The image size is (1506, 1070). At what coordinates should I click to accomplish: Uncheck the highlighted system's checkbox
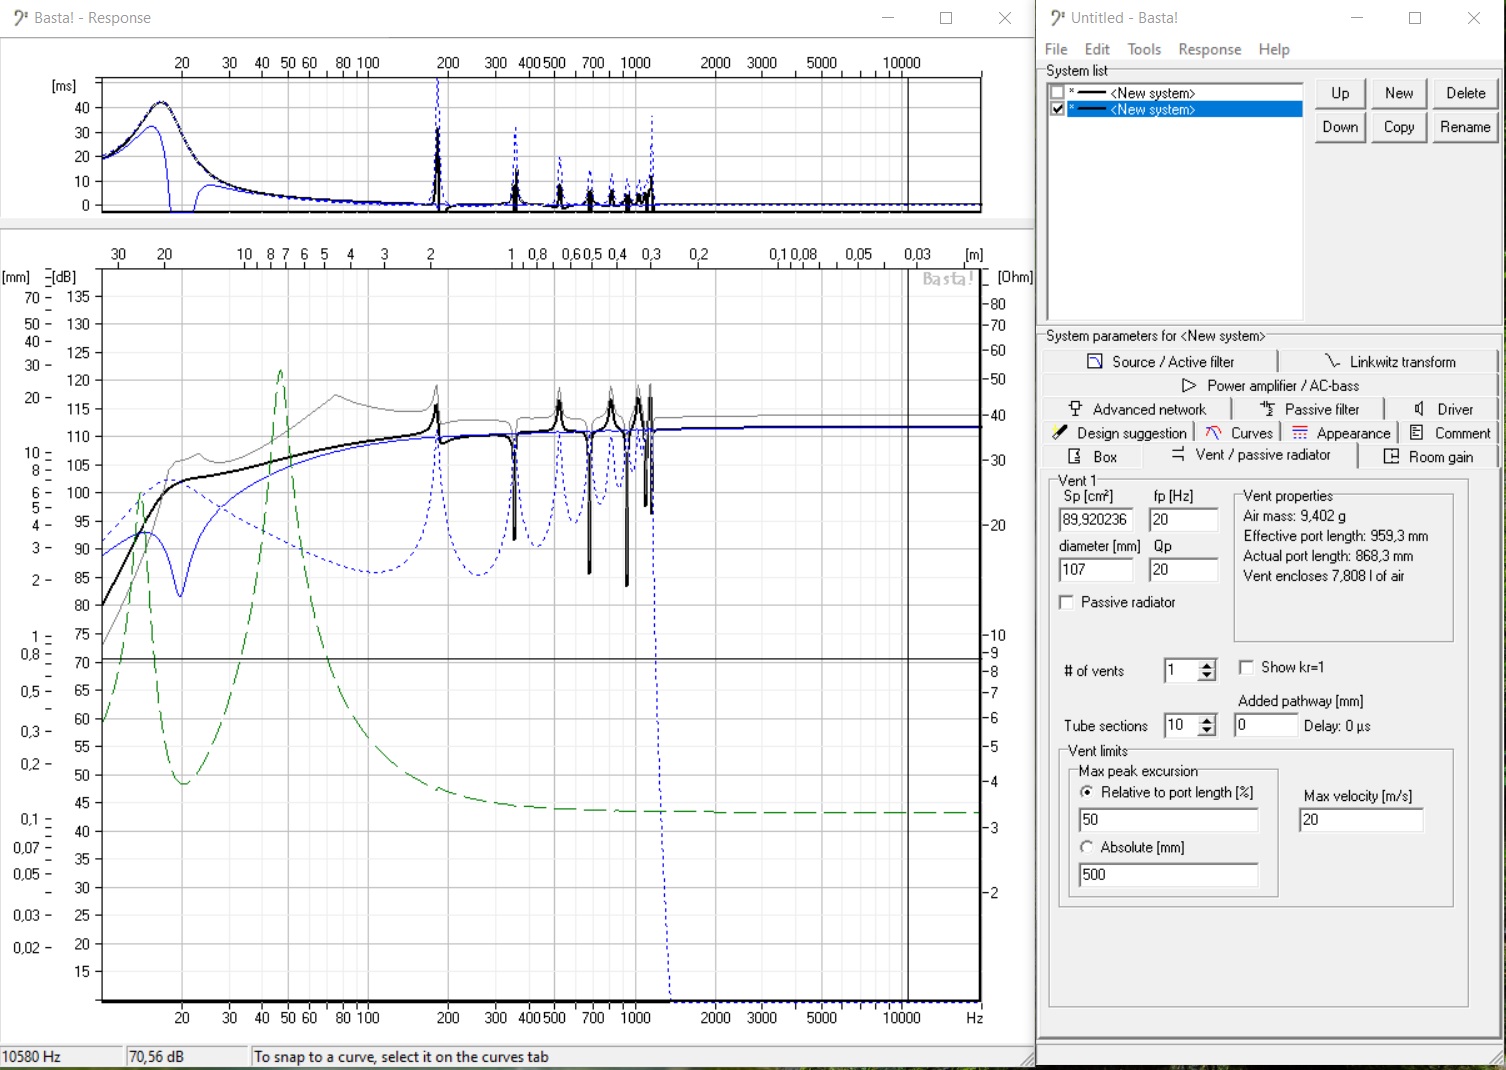click(x=1057, y=109)
